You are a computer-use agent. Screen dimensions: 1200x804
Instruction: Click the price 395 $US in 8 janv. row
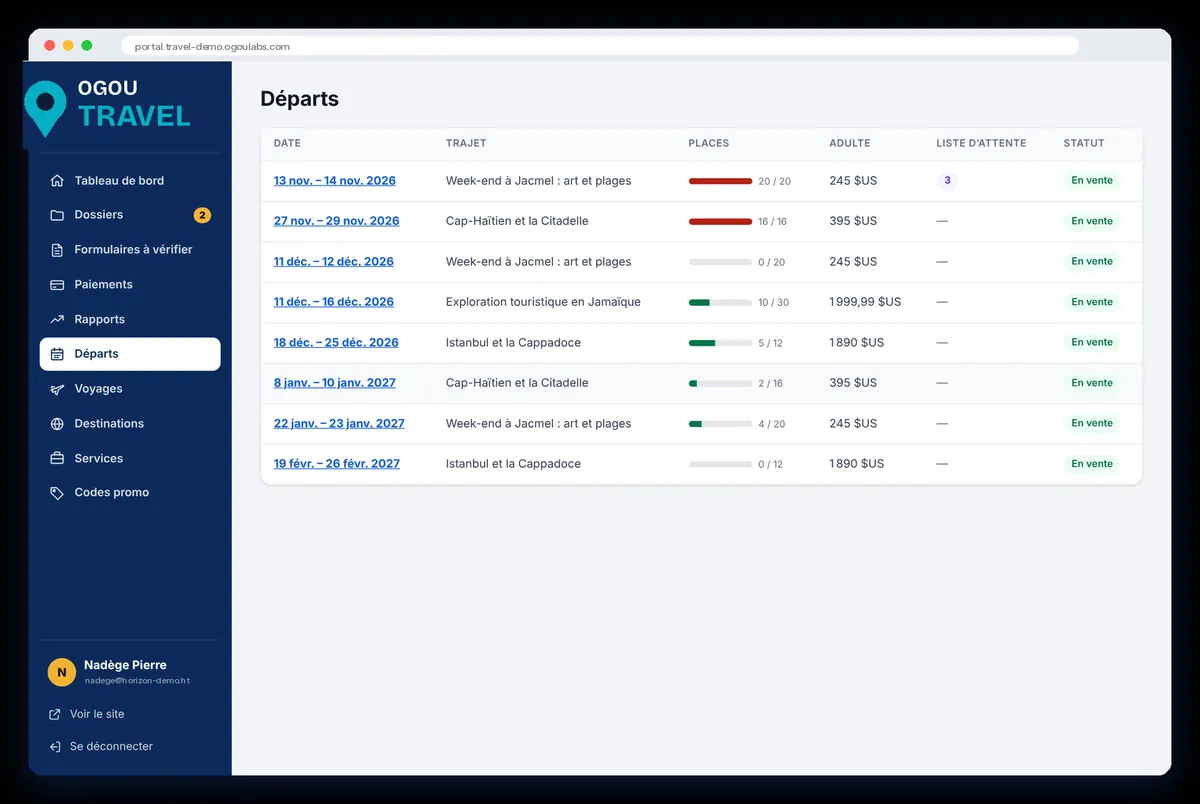pyautogui.click(x=853, y=383)
